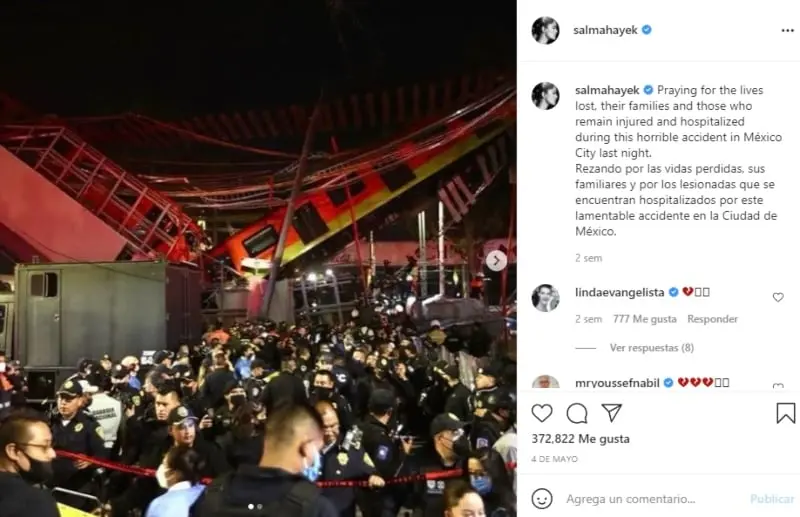Open the emoji picker smiley icon
This screenshot has width=800, height=517.
[542, 499]
